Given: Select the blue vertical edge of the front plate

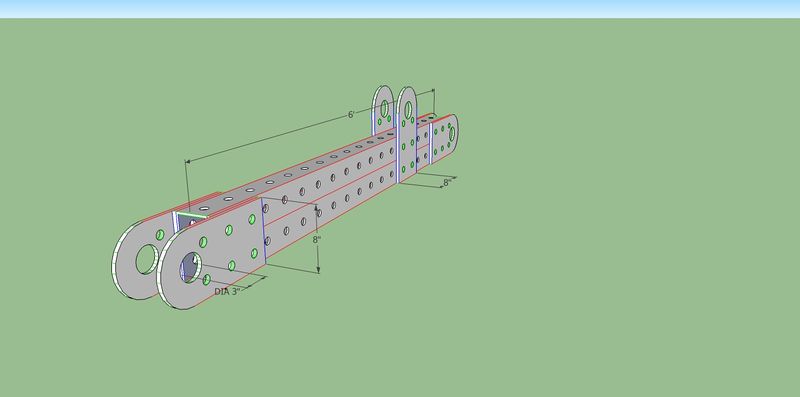Looking at the screenshot, I should coord(263,231).
